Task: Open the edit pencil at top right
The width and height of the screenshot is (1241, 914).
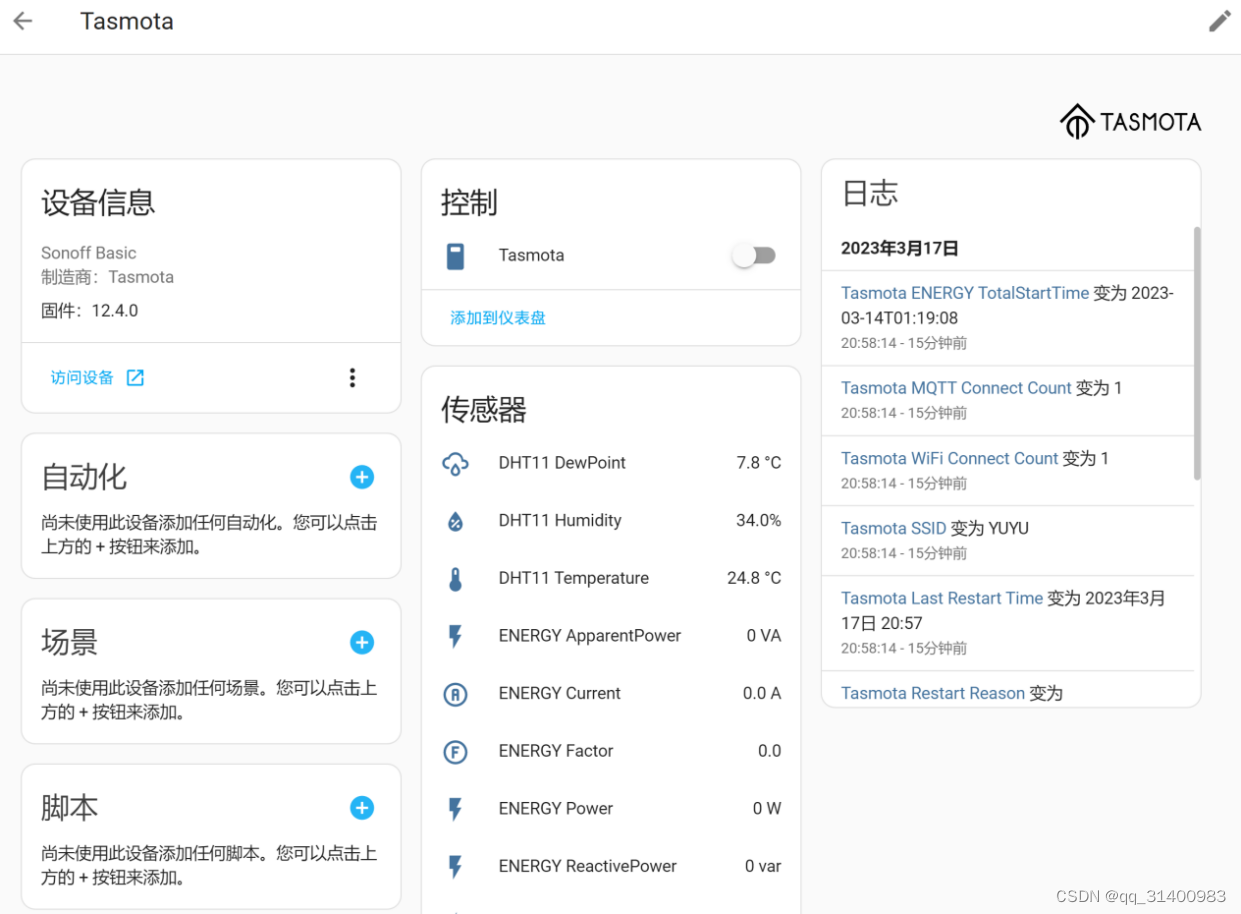Action: [x=1220, y=20]
